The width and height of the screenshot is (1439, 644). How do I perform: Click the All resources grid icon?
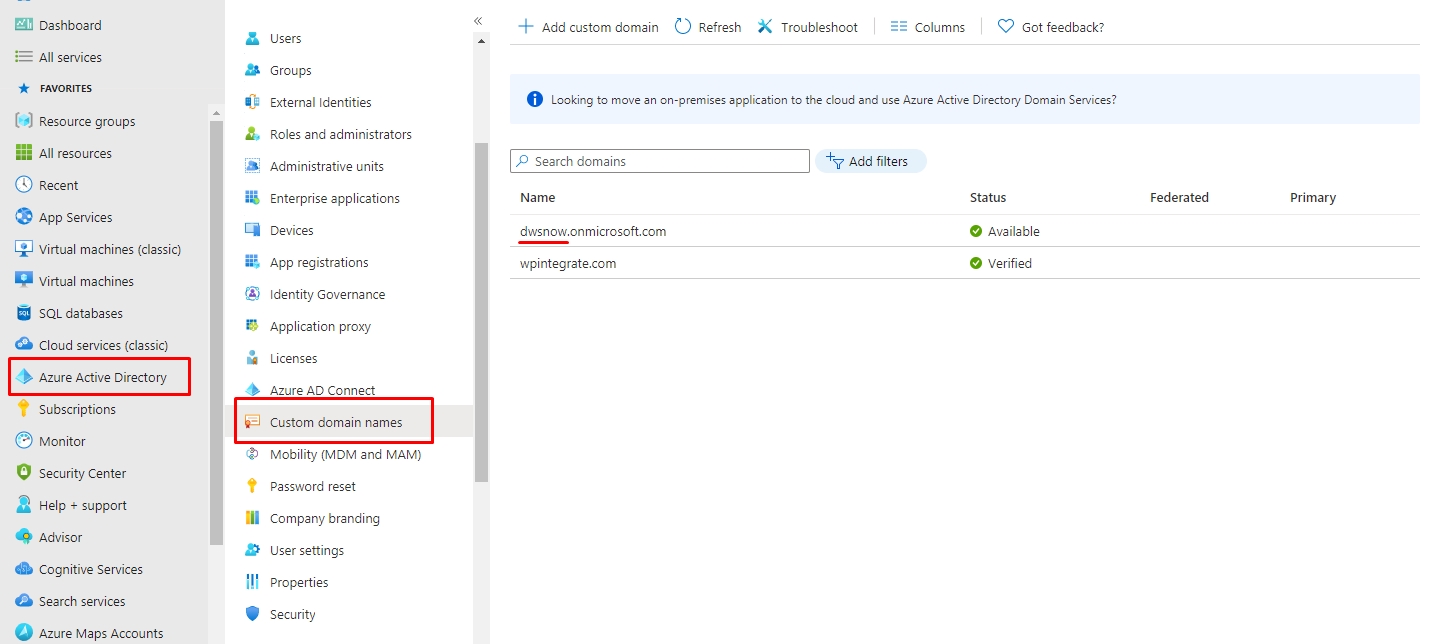click(24, 153)
